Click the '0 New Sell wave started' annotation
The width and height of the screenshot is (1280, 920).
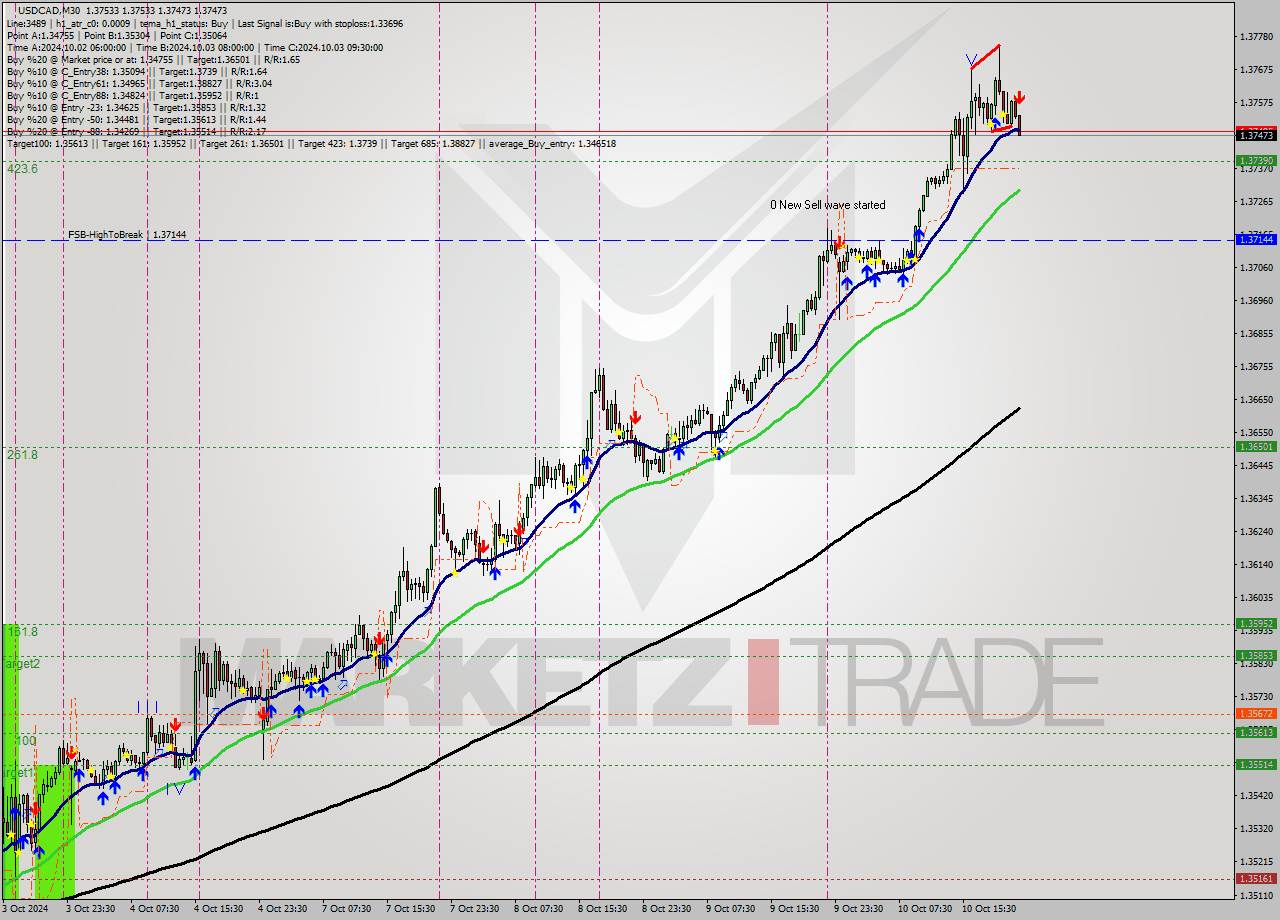coord(827,205)
